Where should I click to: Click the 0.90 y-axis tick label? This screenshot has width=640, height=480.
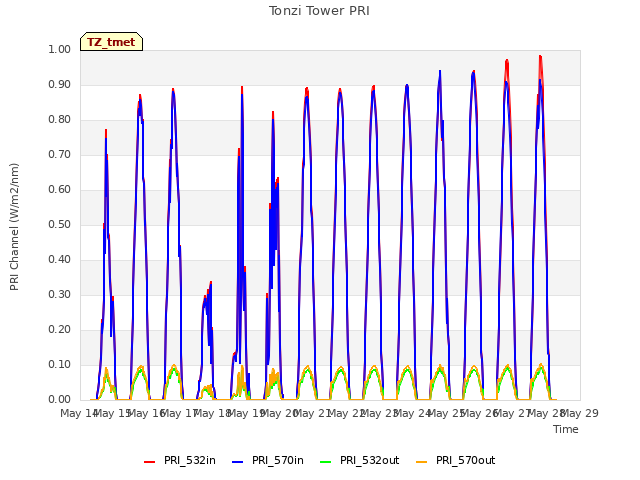coord(60,84)
